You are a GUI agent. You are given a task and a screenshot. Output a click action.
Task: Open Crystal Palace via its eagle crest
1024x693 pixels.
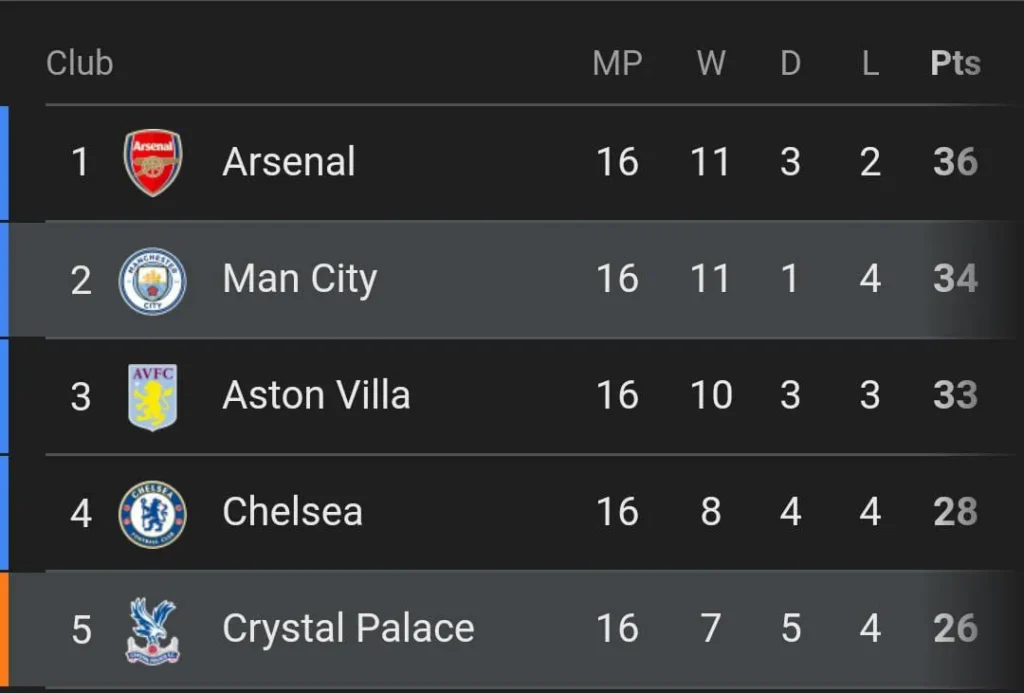152,628
